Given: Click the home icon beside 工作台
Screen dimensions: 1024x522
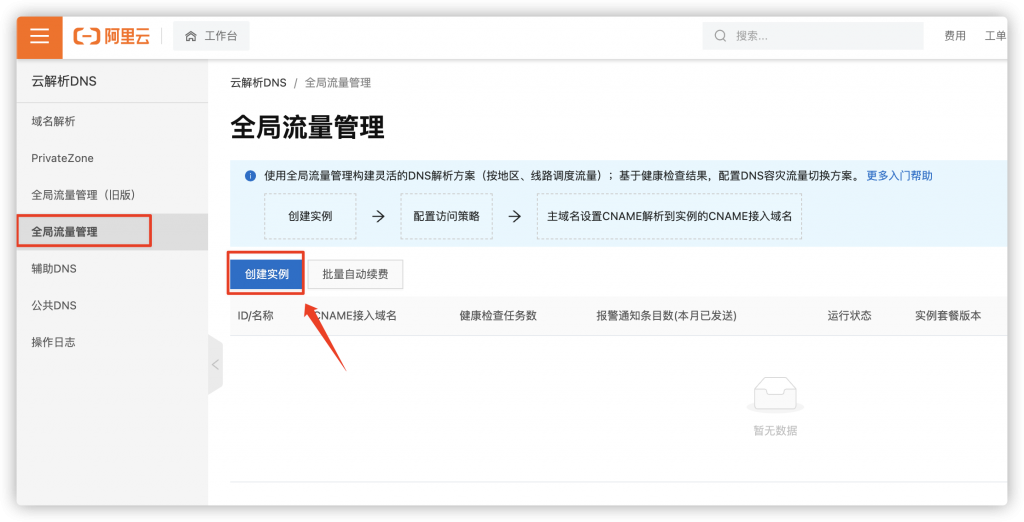Looking at the screenshot, I should pyautogui.click(x=191, y=37).
